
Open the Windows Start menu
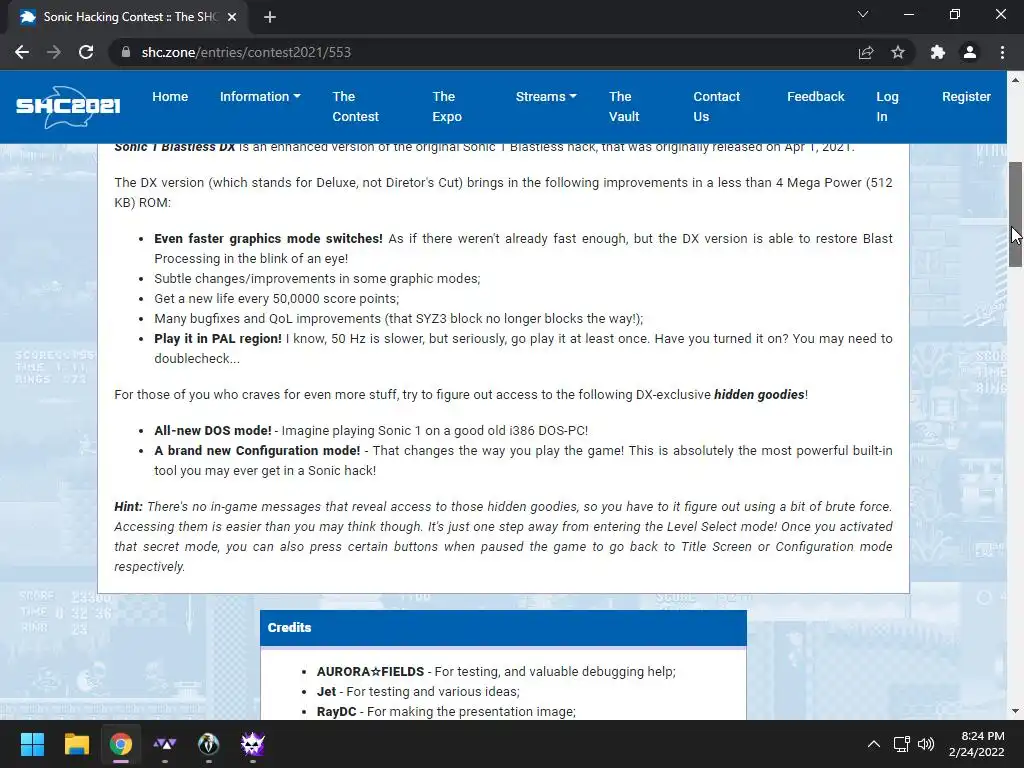[32, 744]
